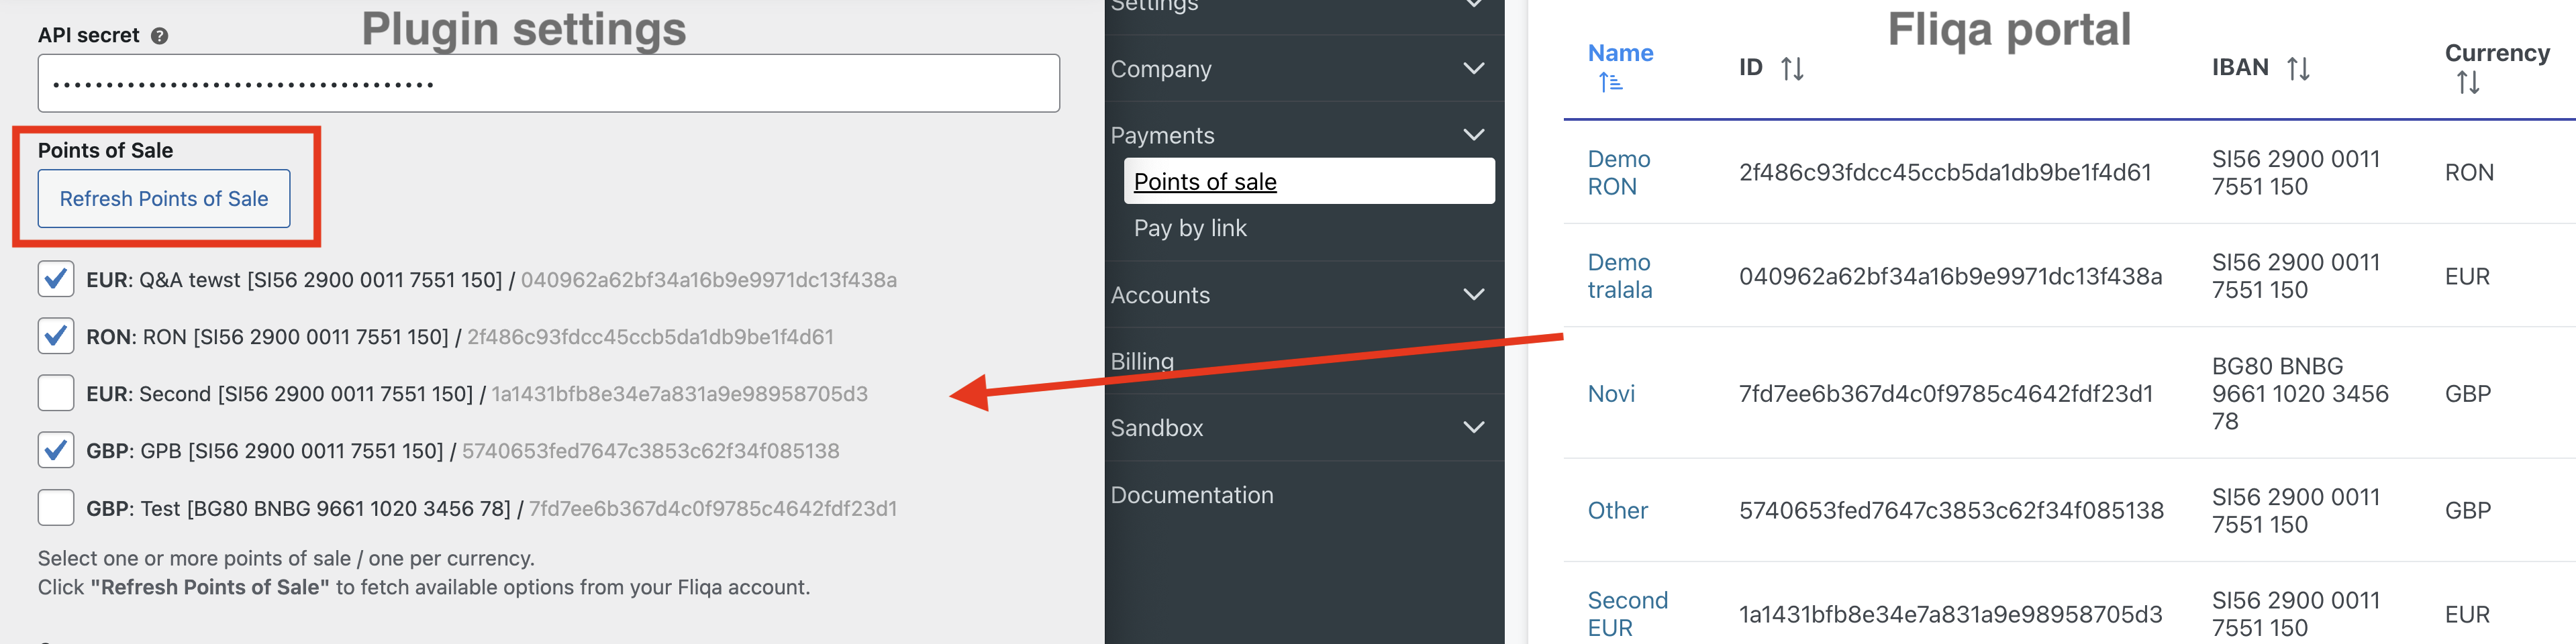Expand the Accounts menu chevron
Screen dimensions: 2576x644
1472,294
